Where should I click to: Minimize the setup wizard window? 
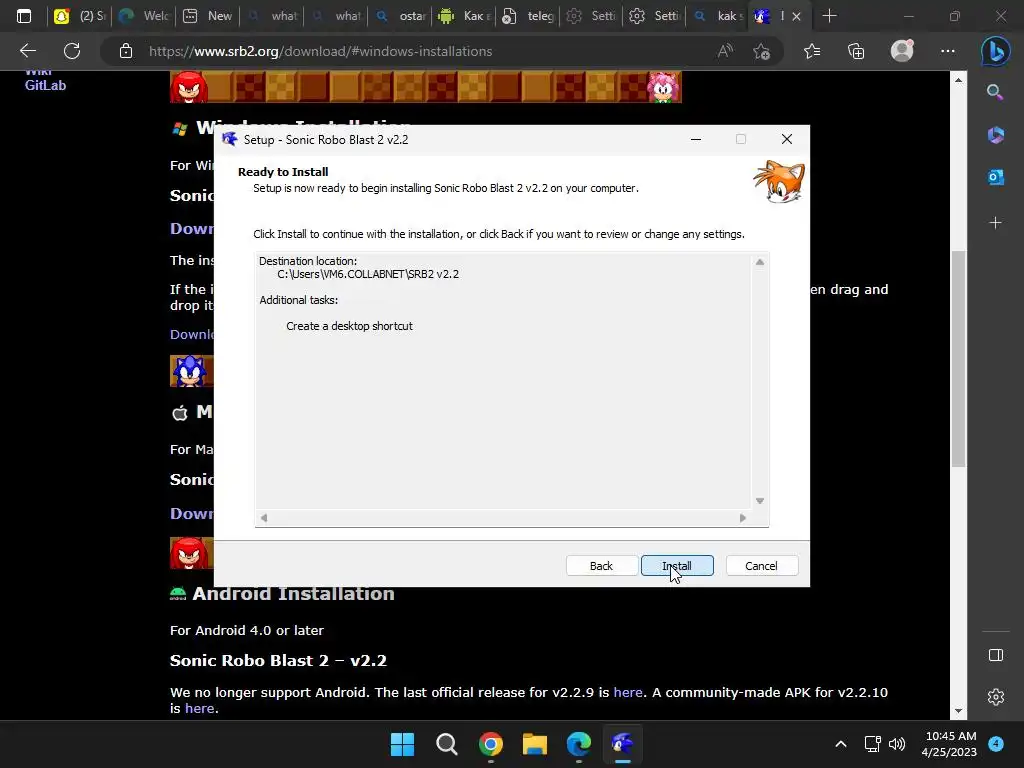(696, 139)
